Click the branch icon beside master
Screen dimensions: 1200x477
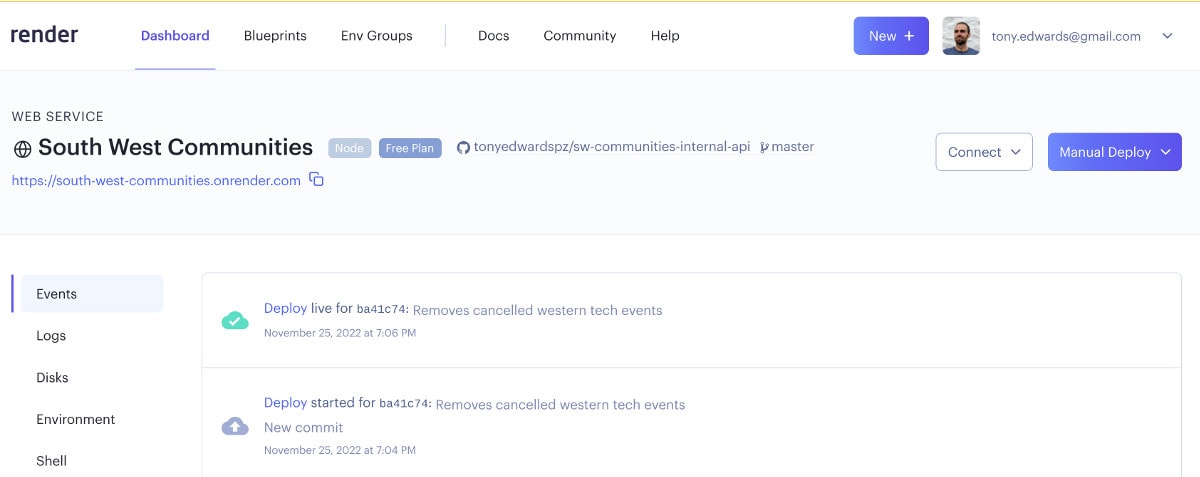pos(764,147)
